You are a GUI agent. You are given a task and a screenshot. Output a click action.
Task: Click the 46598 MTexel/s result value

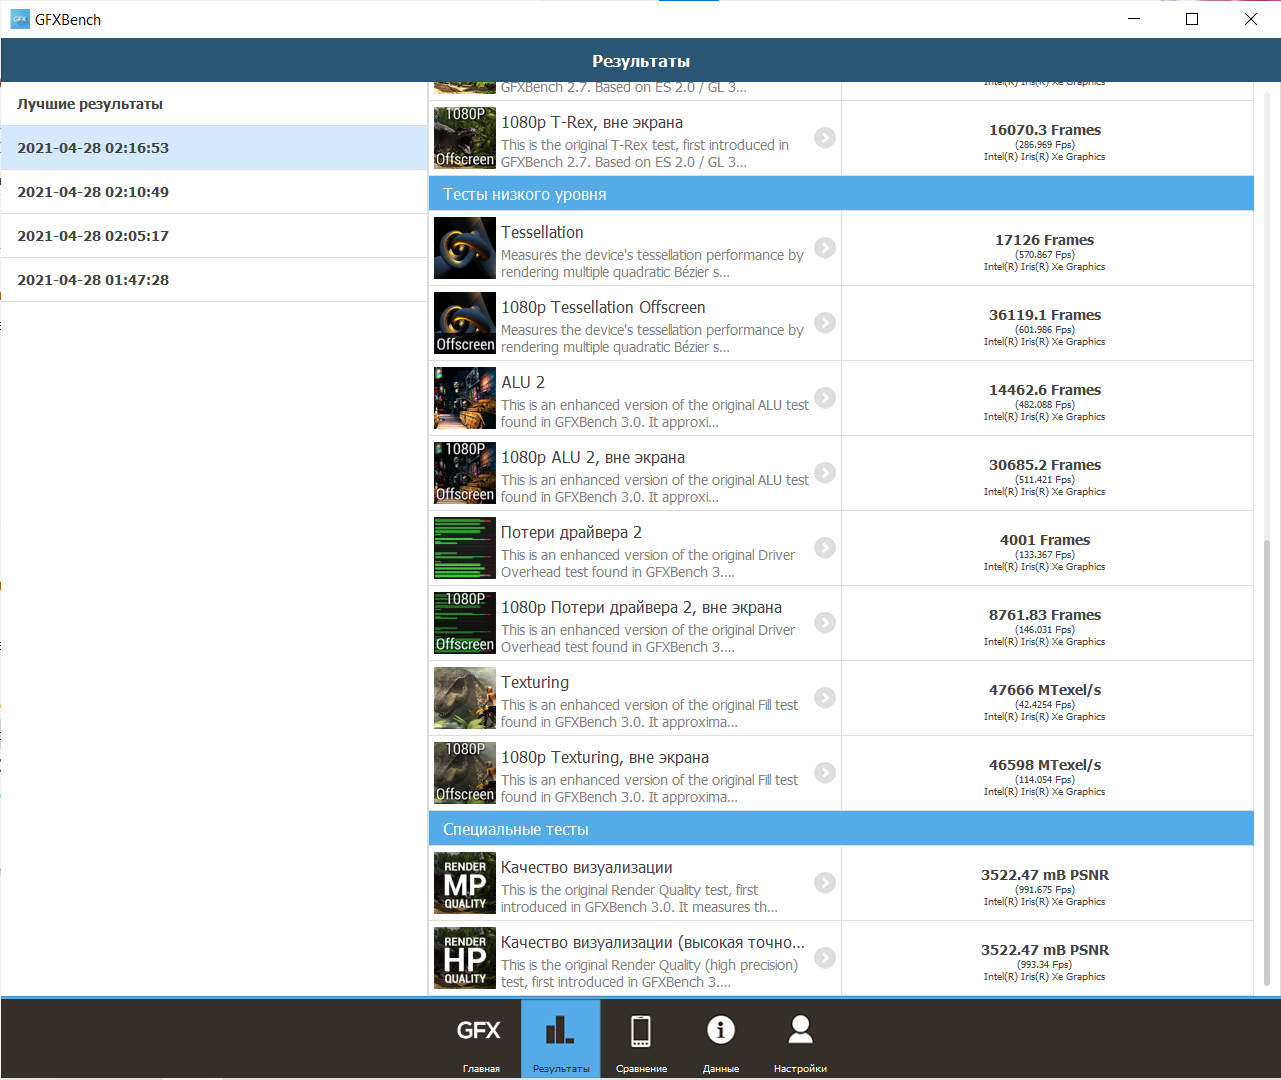(1045, 765)
